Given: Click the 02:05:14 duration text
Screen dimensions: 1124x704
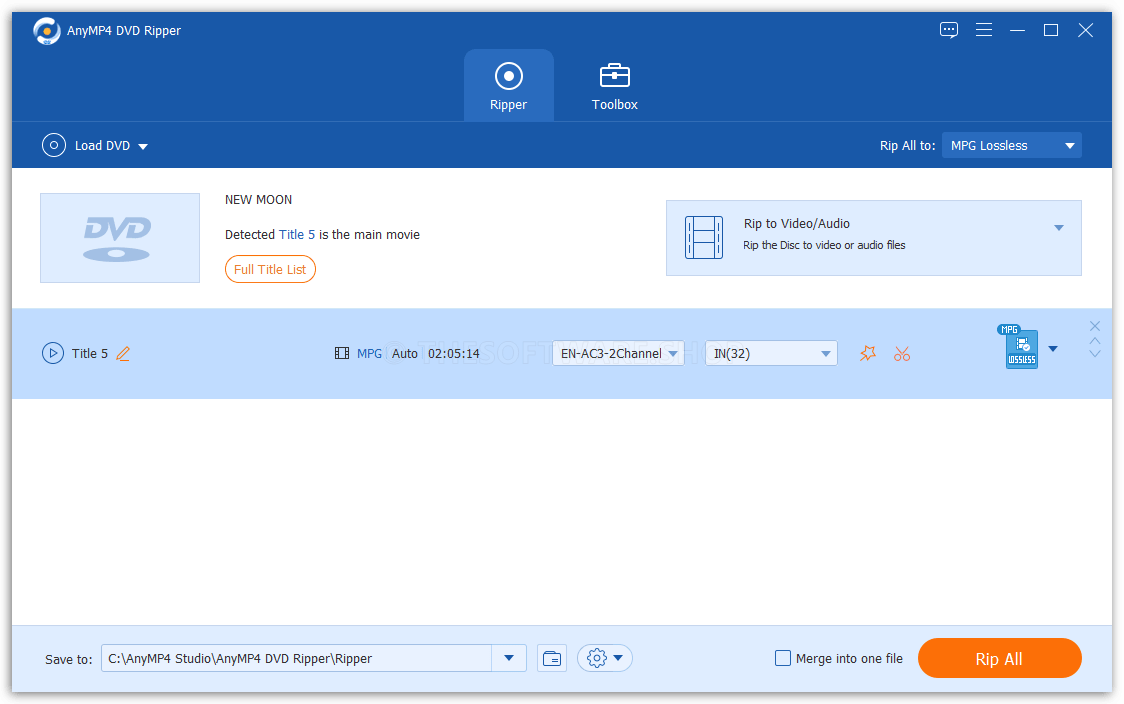Looking at the screenshot, I should tap(454, 353).
